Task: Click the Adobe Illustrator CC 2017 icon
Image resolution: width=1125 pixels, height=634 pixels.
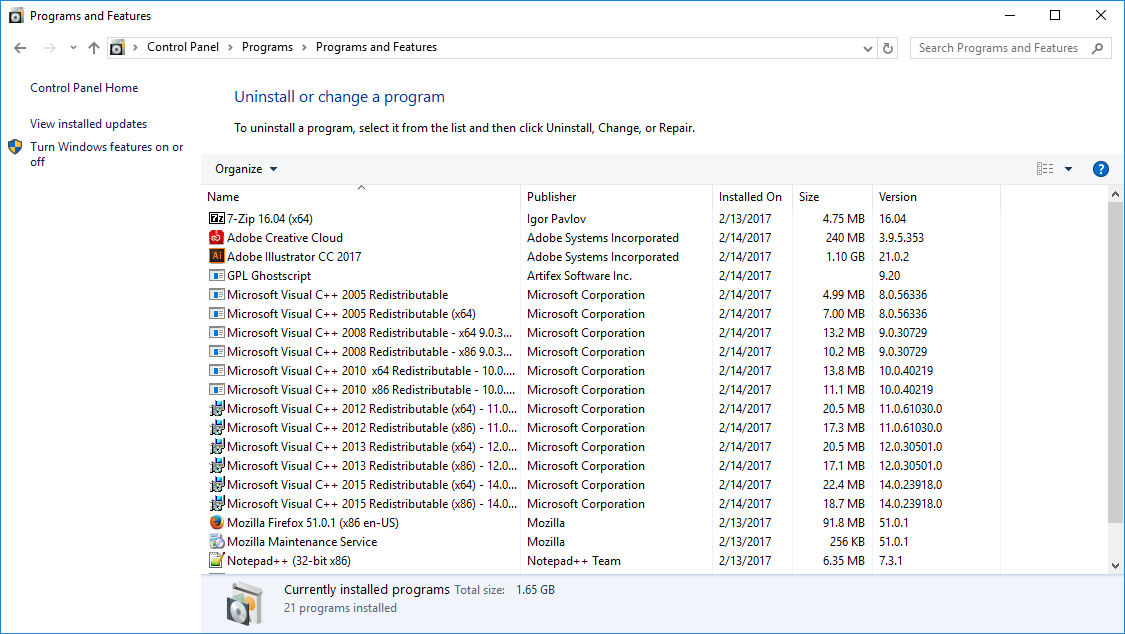Action: [x=217, y=257]
